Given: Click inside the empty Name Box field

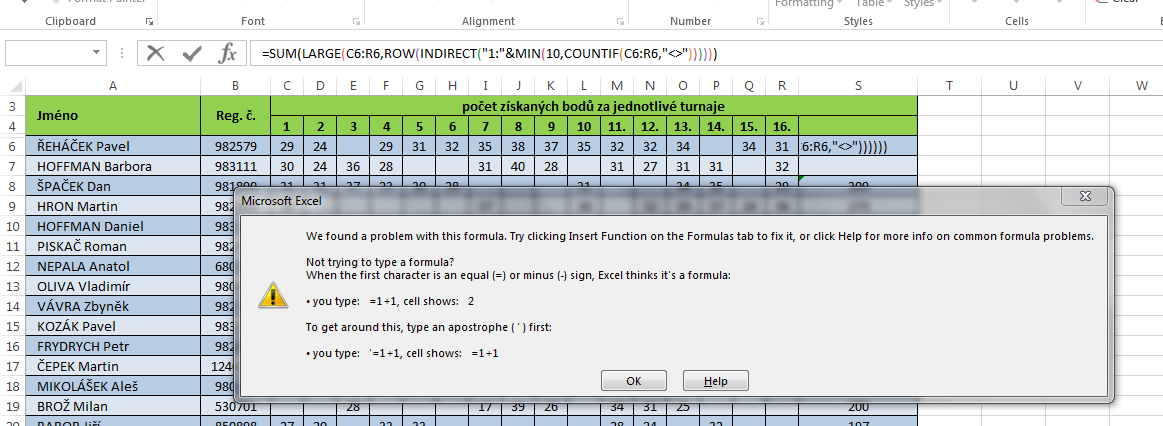Looking at the screenshot, I should pos(47,53).
